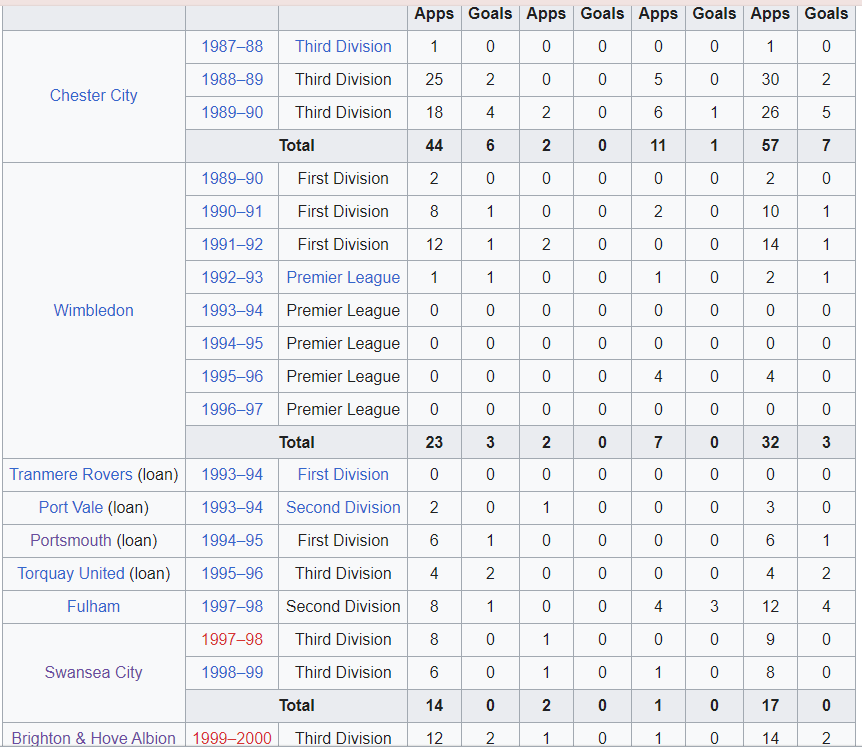Click the "11" cell in Chester City's total row
This screenshot has width=862, height=748.
pyautogui.click(x=658, y=145)
